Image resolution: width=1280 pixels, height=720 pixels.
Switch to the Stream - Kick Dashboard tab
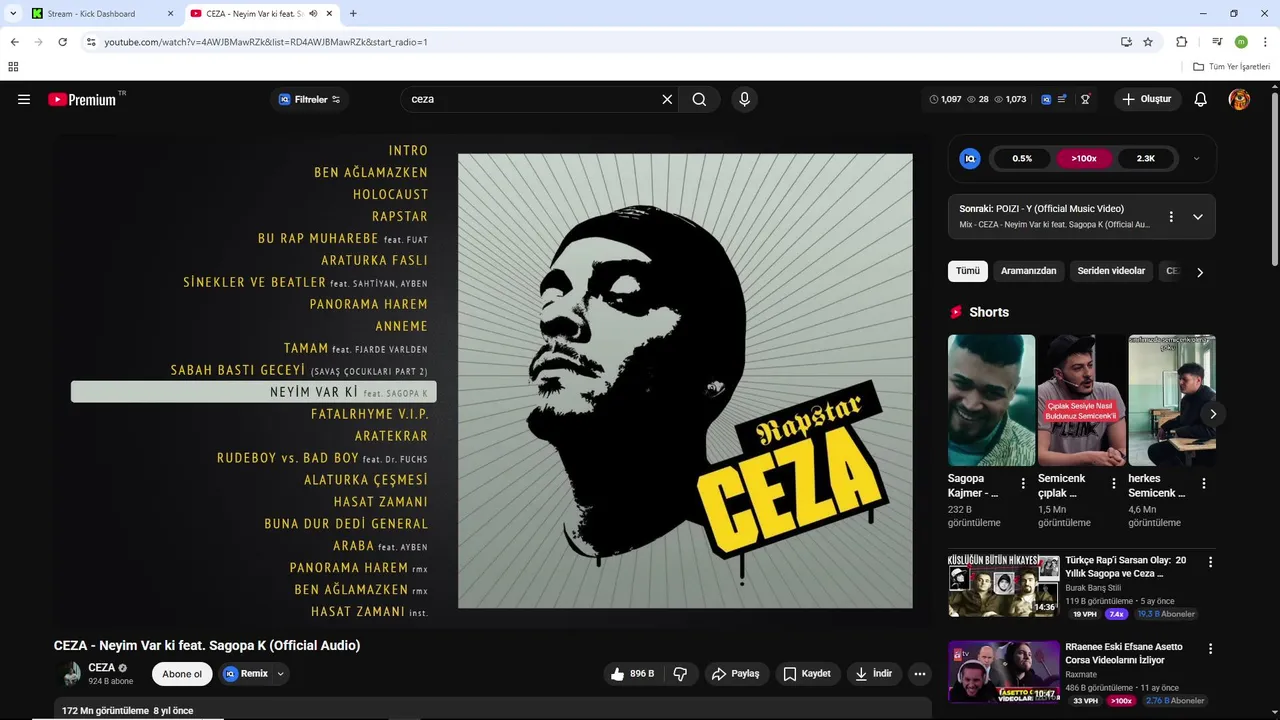point(100,14)
